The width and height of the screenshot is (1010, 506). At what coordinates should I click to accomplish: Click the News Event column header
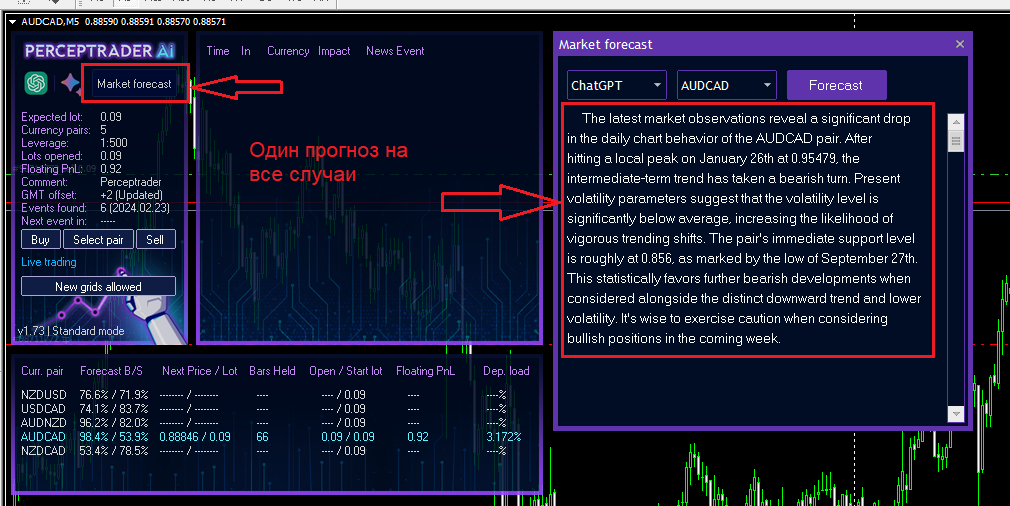(395, 51)
